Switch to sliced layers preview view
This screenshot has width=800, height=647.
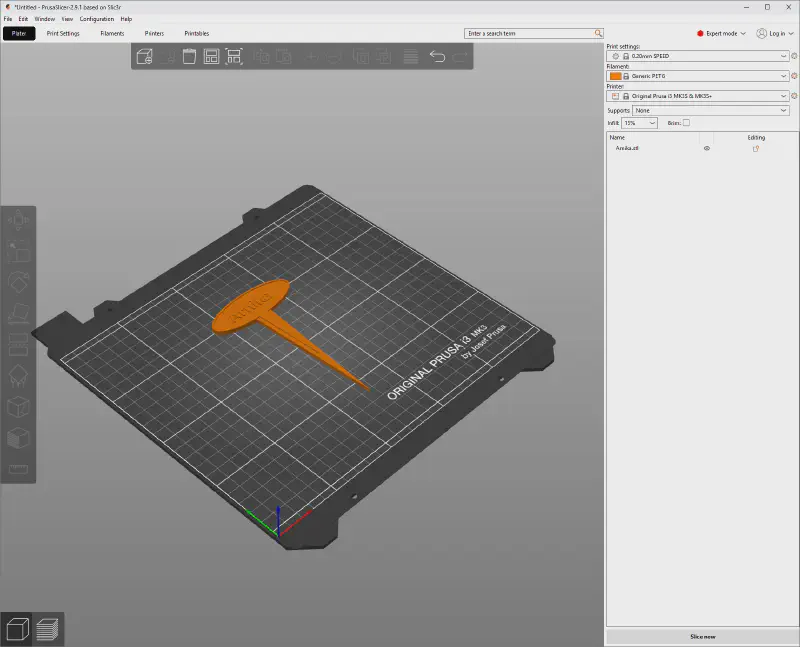point(47,629)
